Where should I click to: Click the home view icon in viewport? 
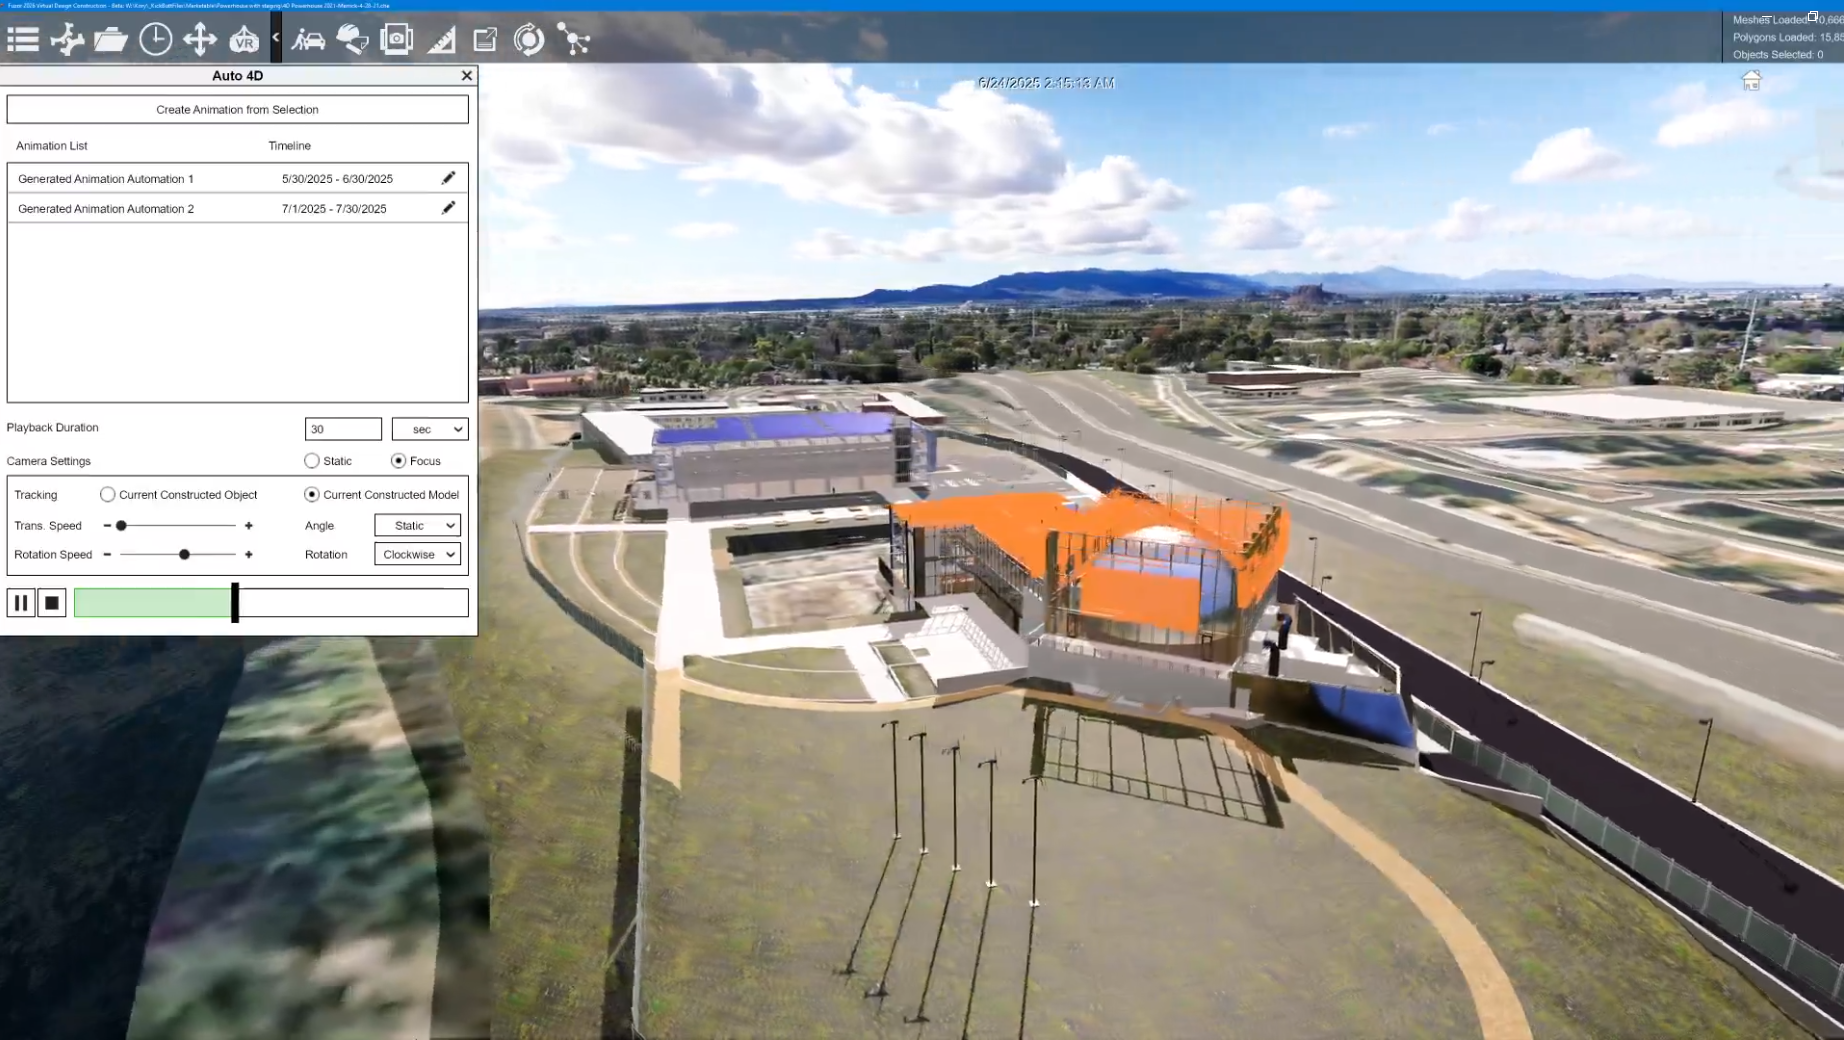point(1751,81)
